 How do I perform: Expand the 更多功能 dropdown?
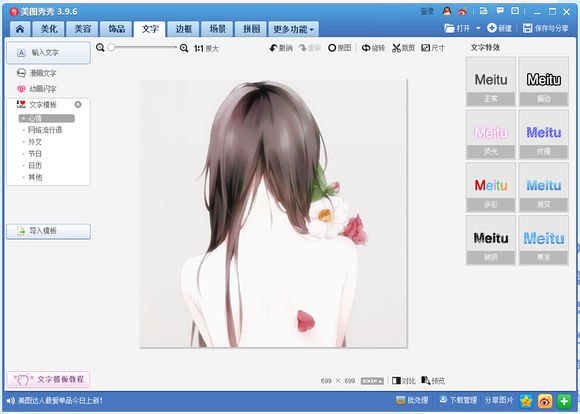click(293, 29)
